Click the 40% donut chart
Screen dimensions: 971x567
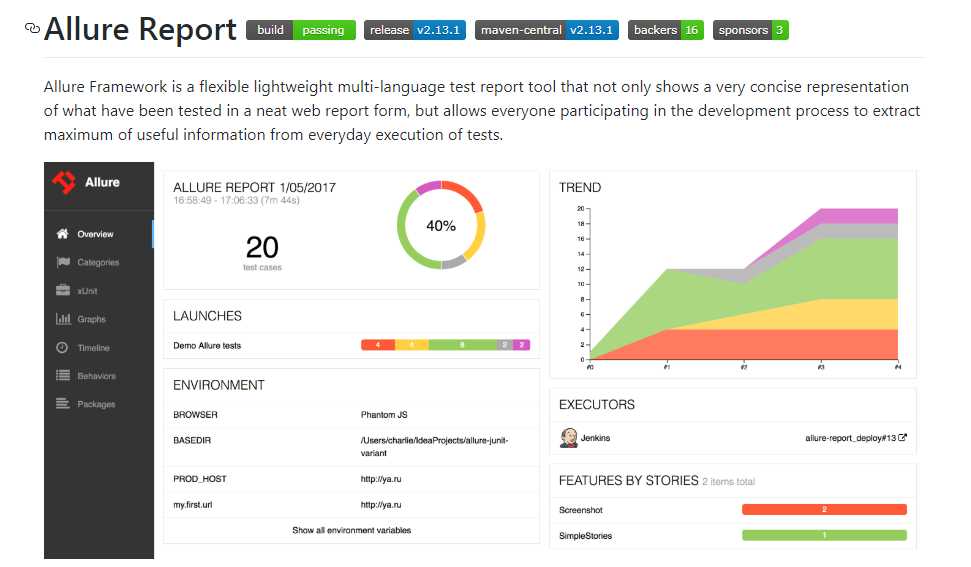(441, 225)
